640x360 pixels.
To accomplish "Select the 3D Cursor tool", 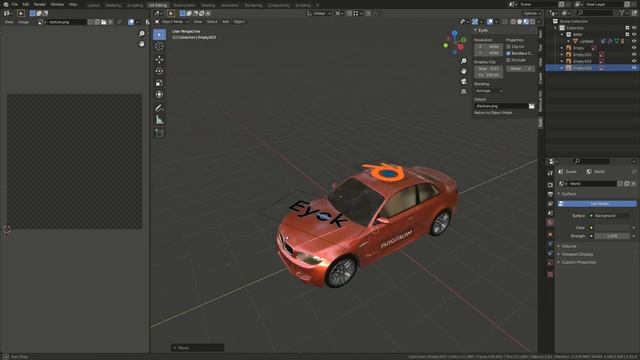I will click(x=159, y=47).
